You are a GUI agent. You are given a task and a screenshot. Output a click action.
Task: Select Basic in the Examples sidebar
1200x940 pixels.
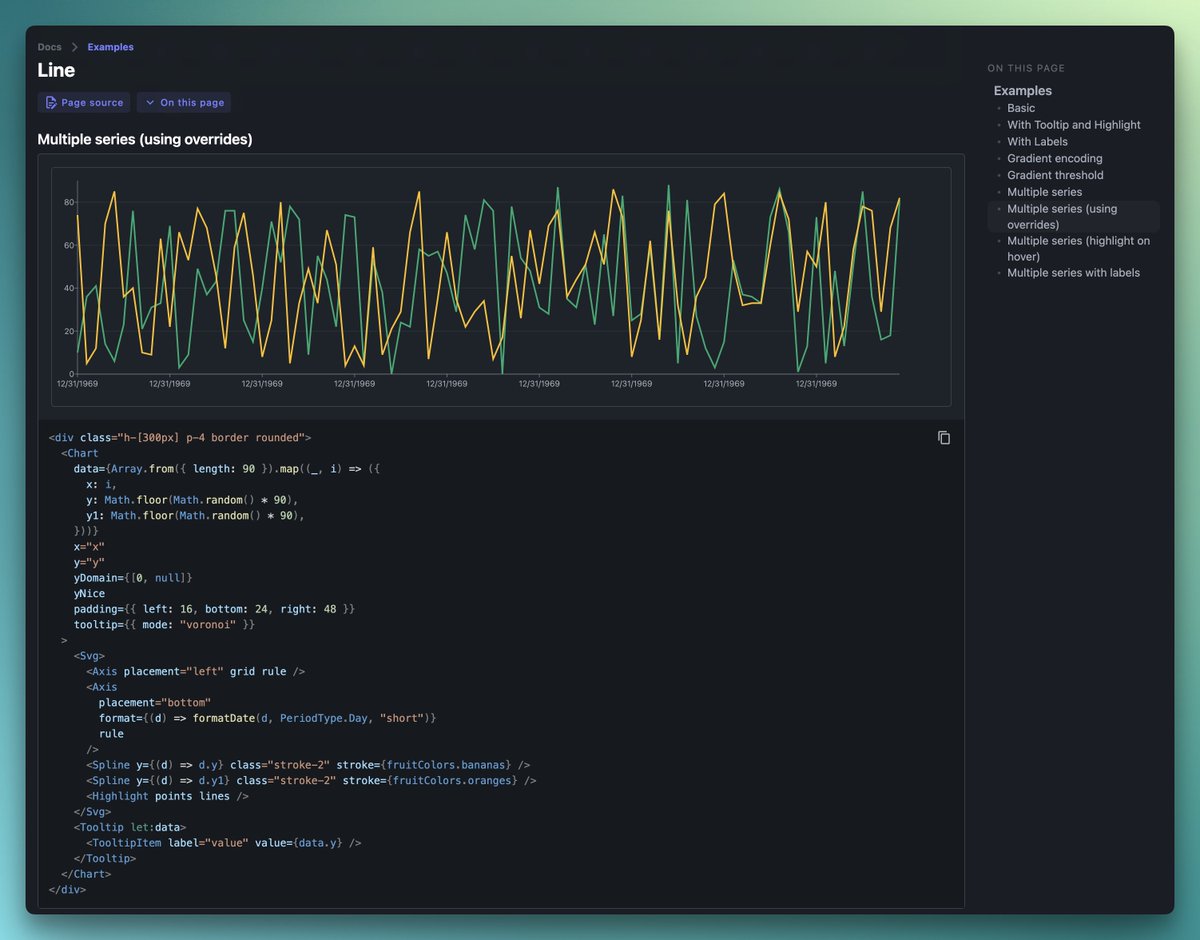point(1021,108)
